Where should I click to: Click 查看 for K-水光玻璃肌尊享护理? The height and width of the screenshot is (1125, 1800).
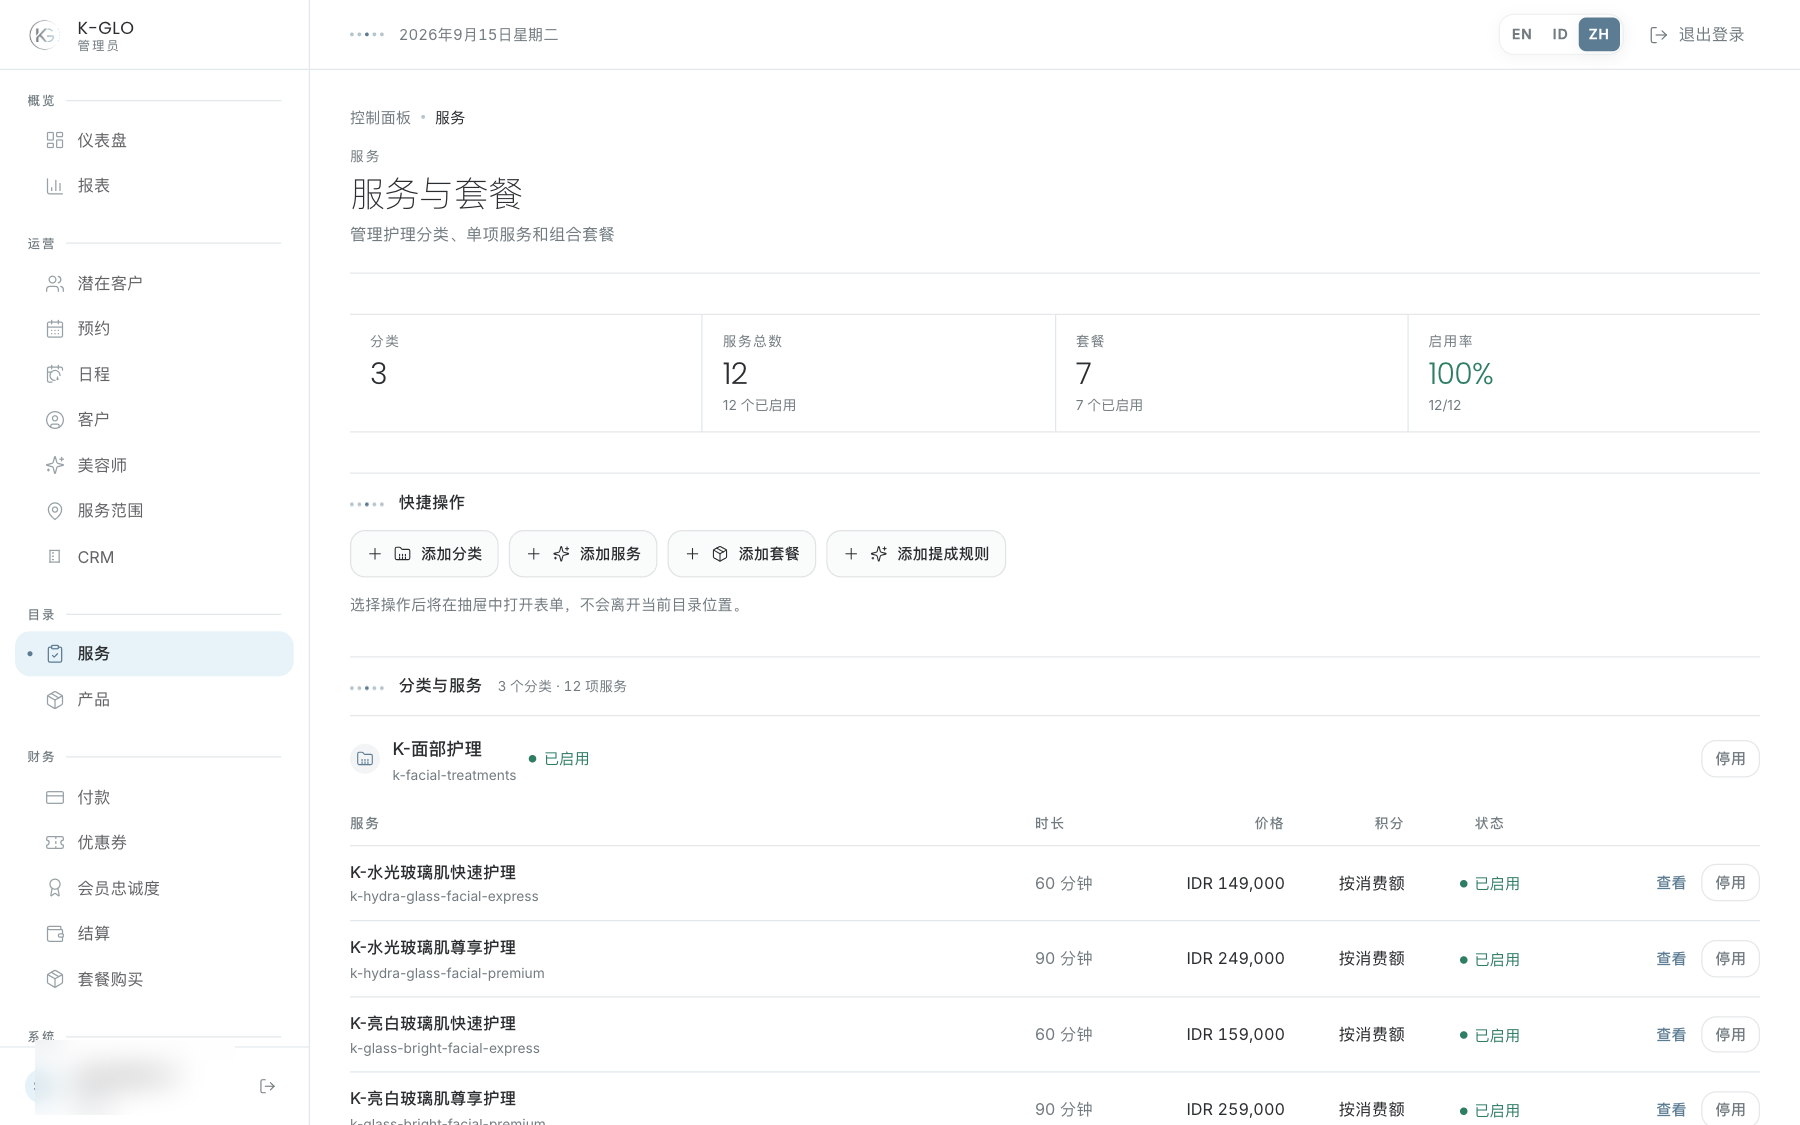pyautogui.click(x=1671, y=959)
